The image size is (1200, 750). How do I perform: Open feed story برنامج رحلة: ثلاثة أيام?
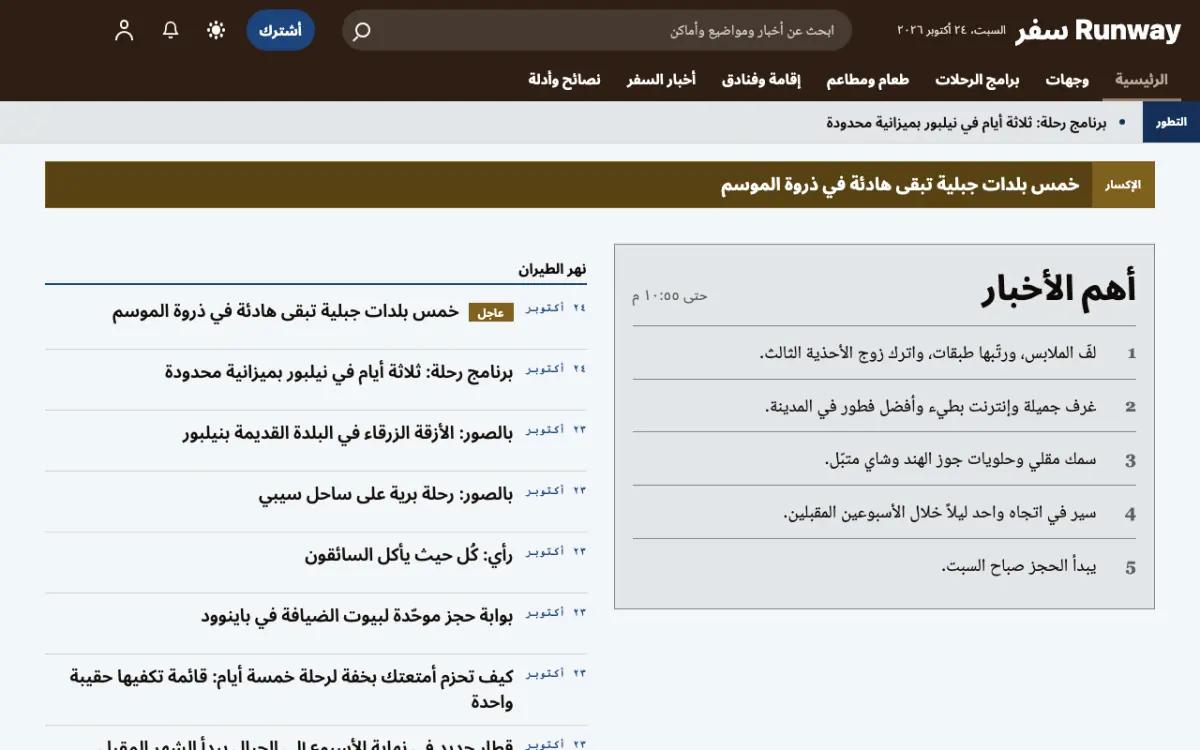(339, 372)
